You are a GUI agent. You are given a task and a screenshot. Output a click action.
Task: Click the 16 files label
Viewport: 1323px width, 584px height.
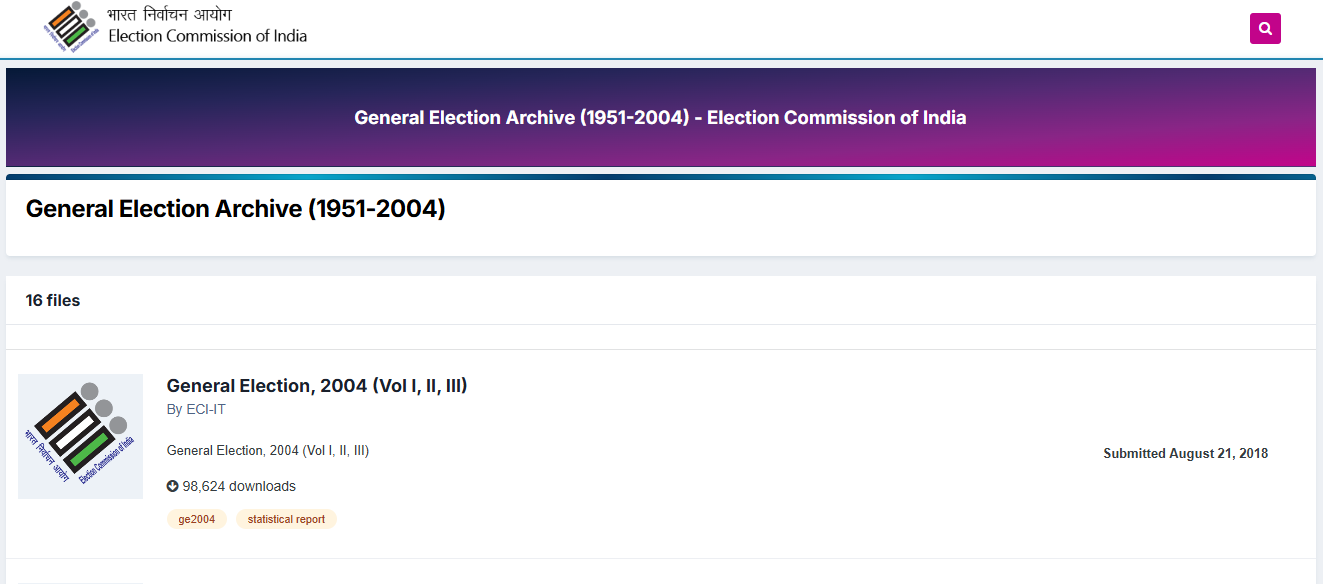[52, 300]
